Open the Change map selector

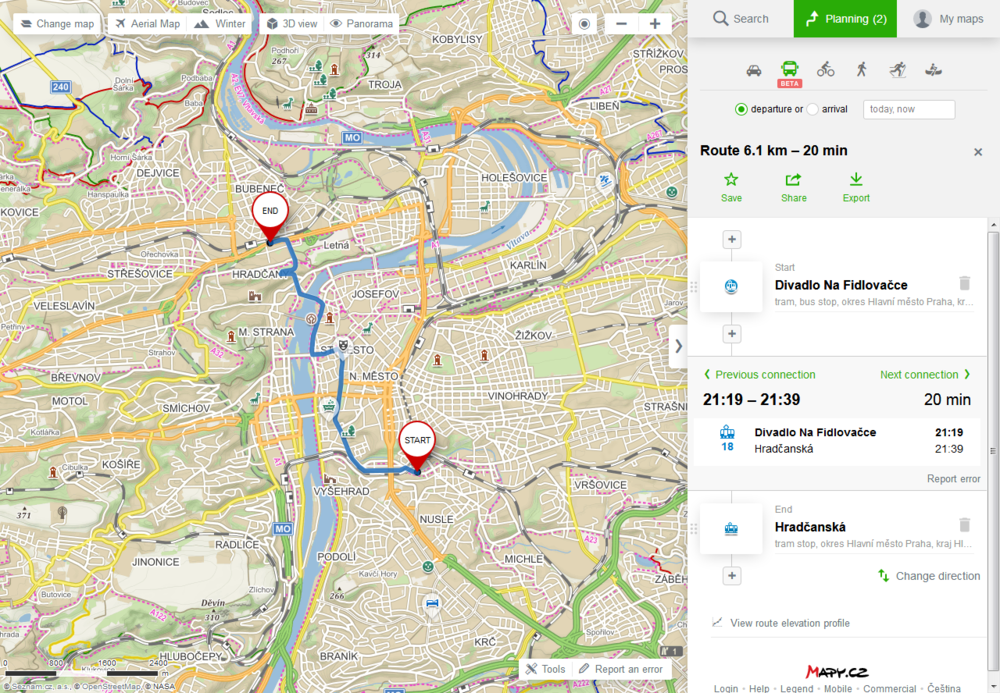click(x=56, y=23)
